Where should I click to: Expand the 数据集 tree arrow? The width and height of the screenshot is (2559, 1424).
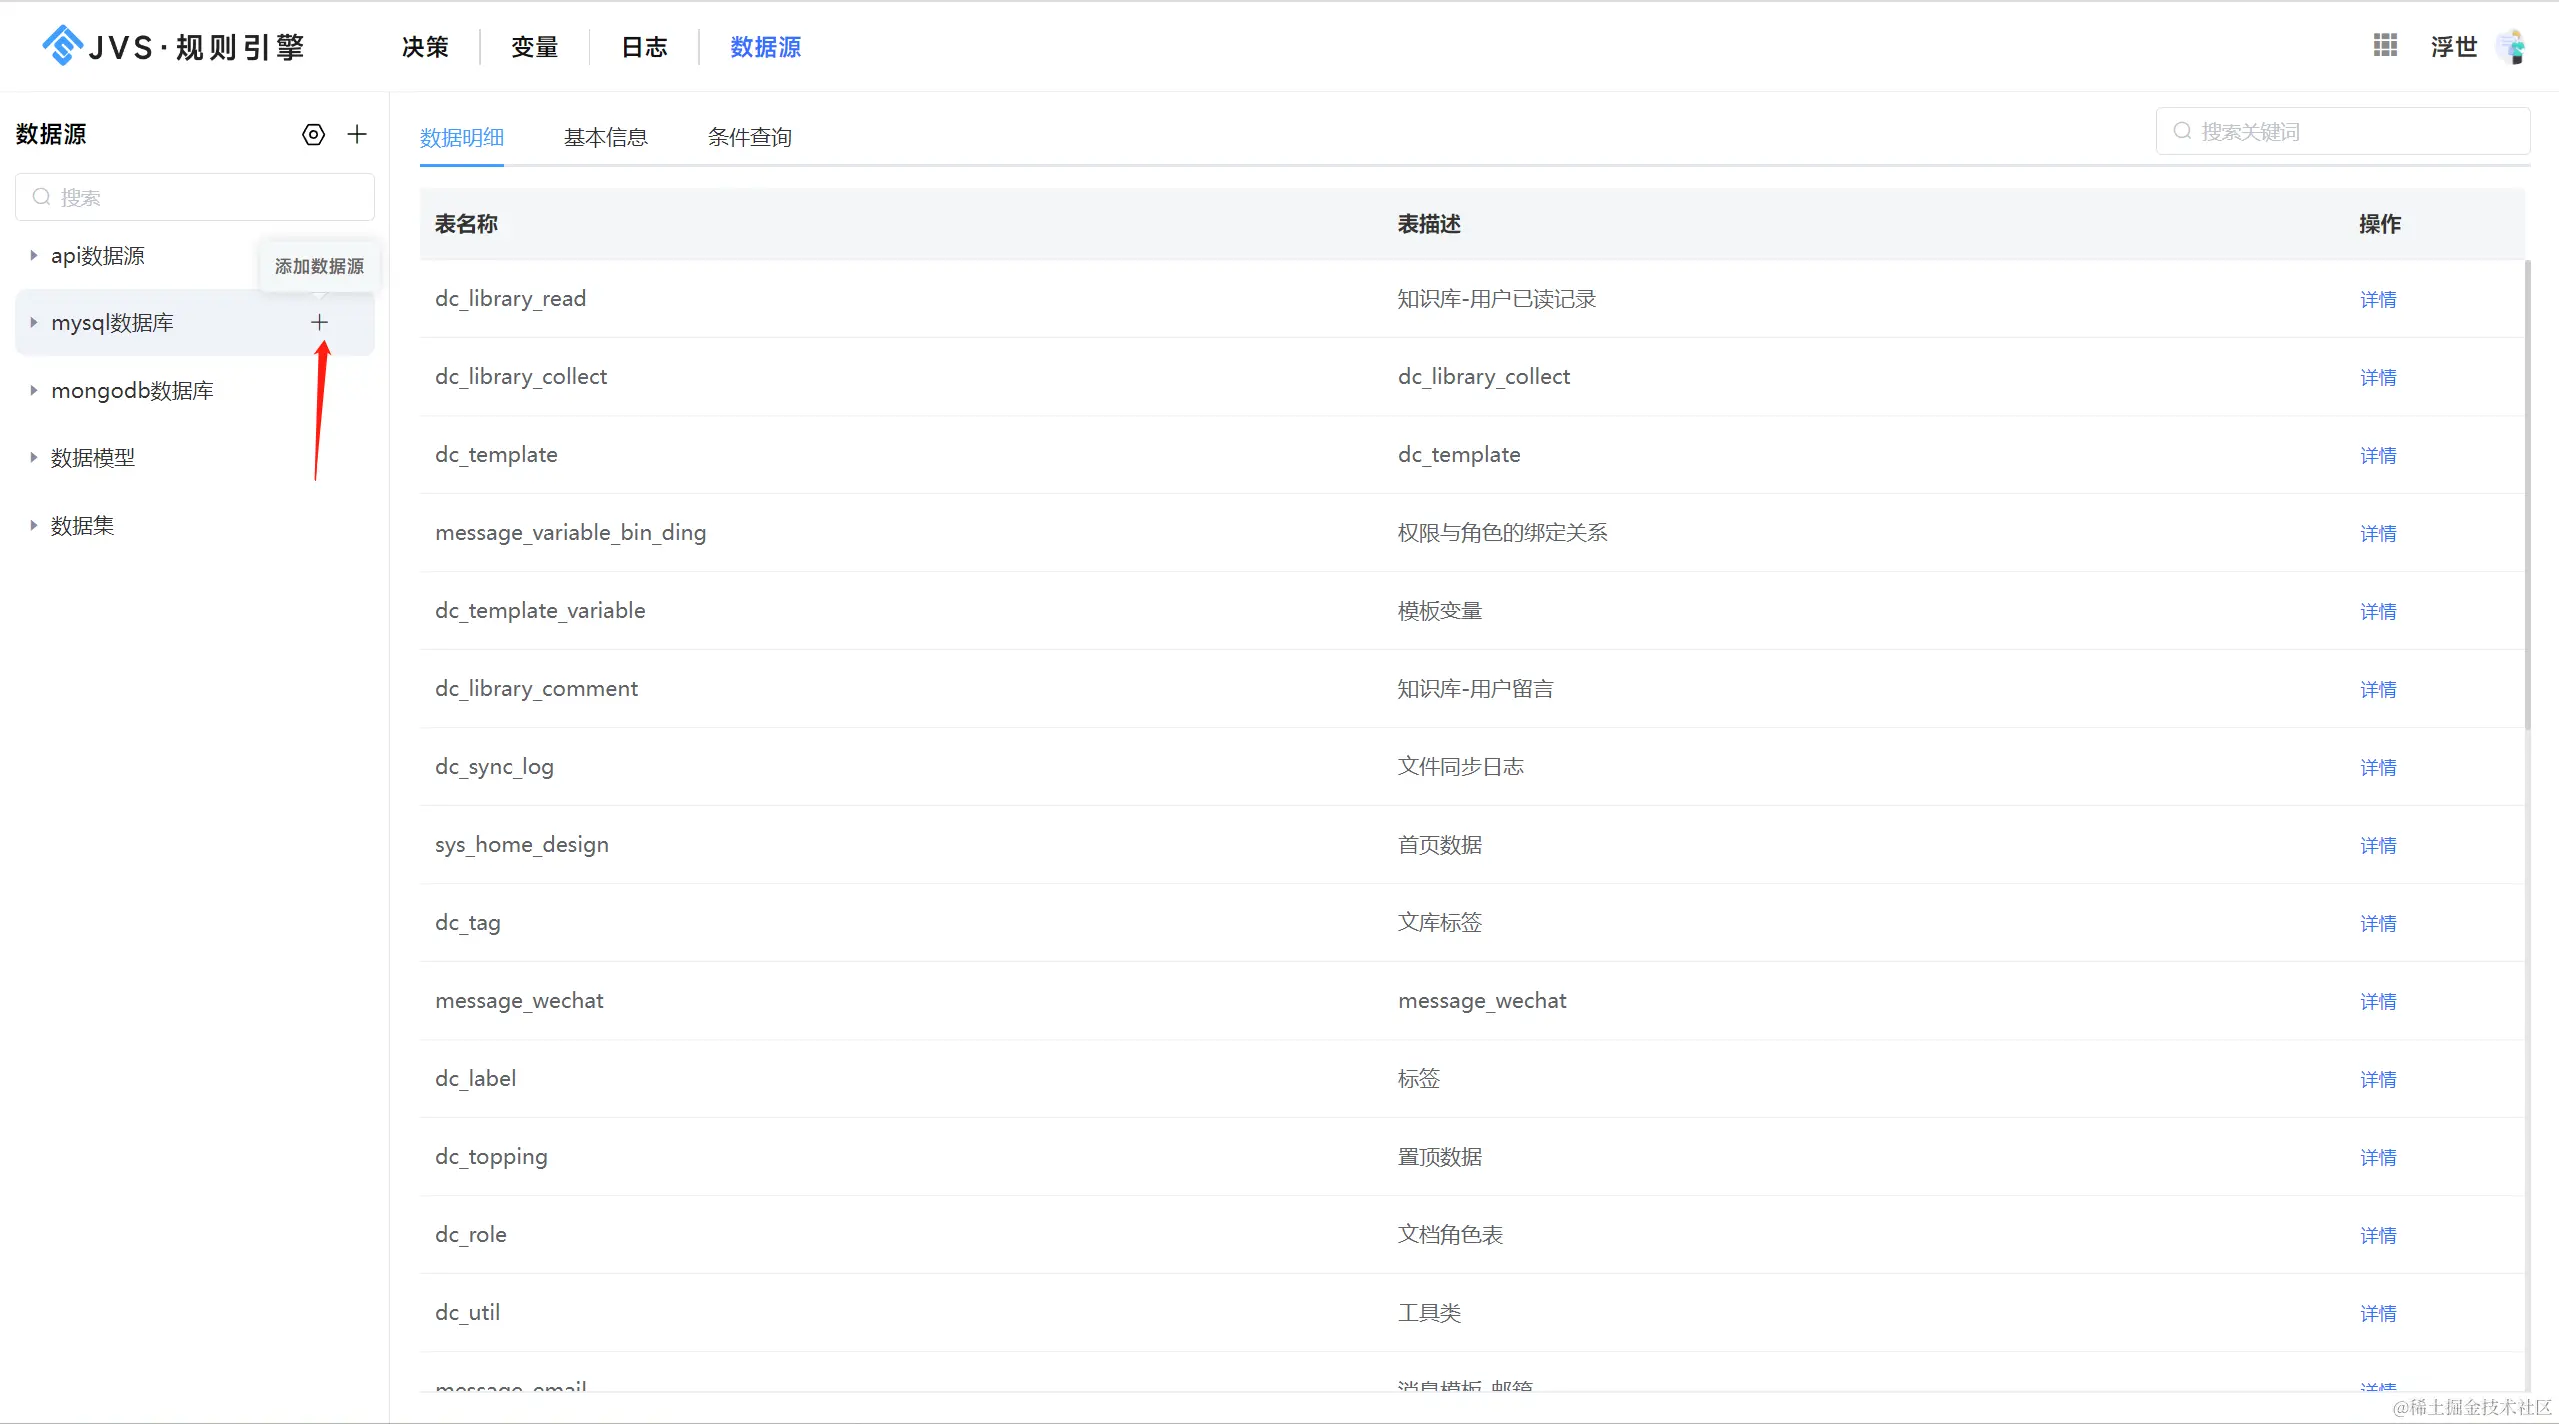point(33,525)
